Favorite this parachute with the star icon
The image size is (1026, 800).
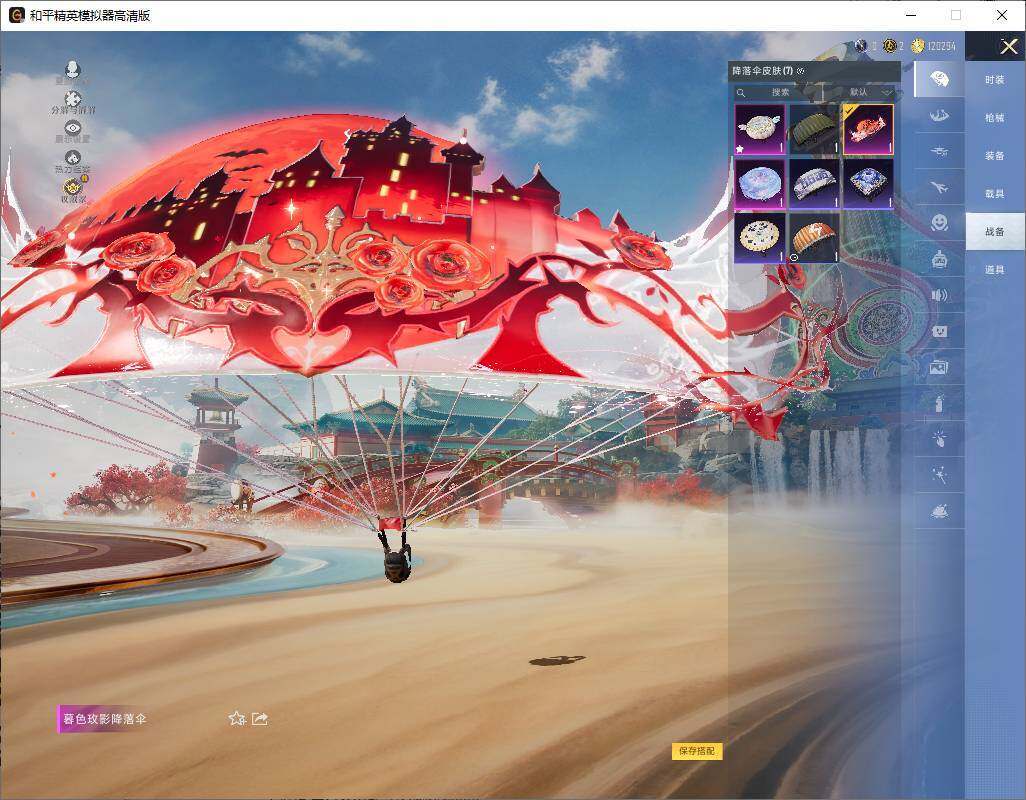pos(236,718)
